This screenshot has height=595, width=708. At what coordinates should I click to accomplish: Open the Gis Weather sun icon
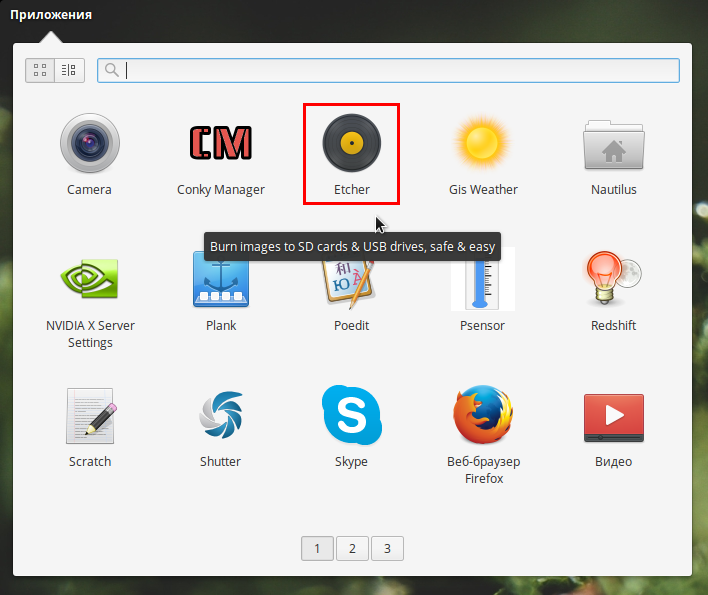(x=482, y=143)
